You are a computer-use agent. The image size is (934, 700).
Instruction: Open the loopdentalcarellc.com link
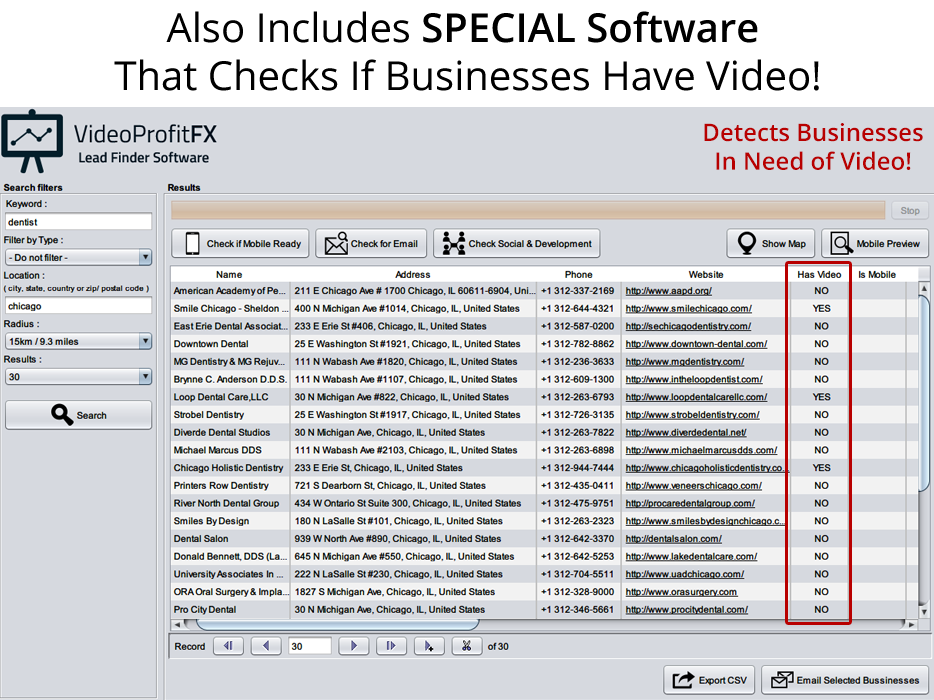[x=696, y=397]
